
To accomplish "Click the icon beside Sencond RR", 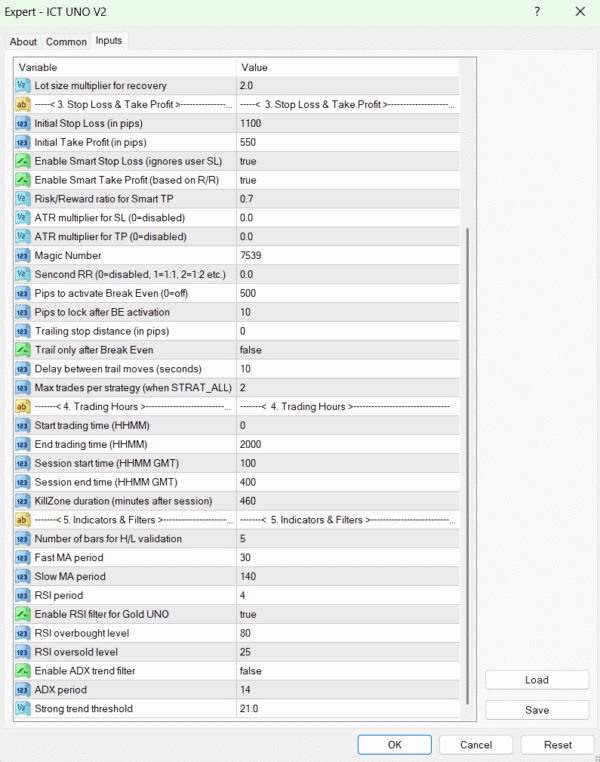I will 22,275.
